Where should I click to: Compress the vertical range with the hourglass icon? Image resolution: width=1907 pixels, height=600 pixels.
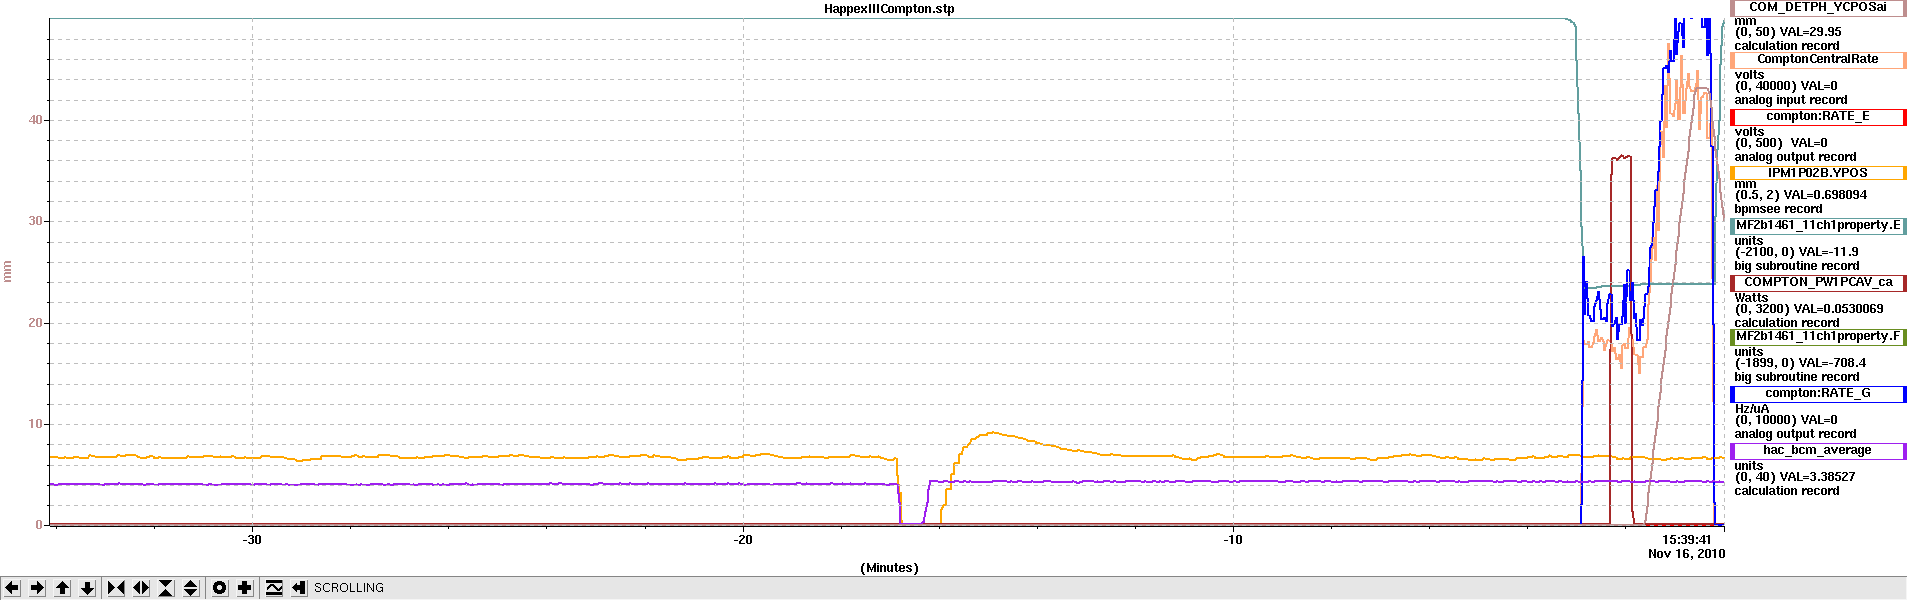[x=166, y=588]
